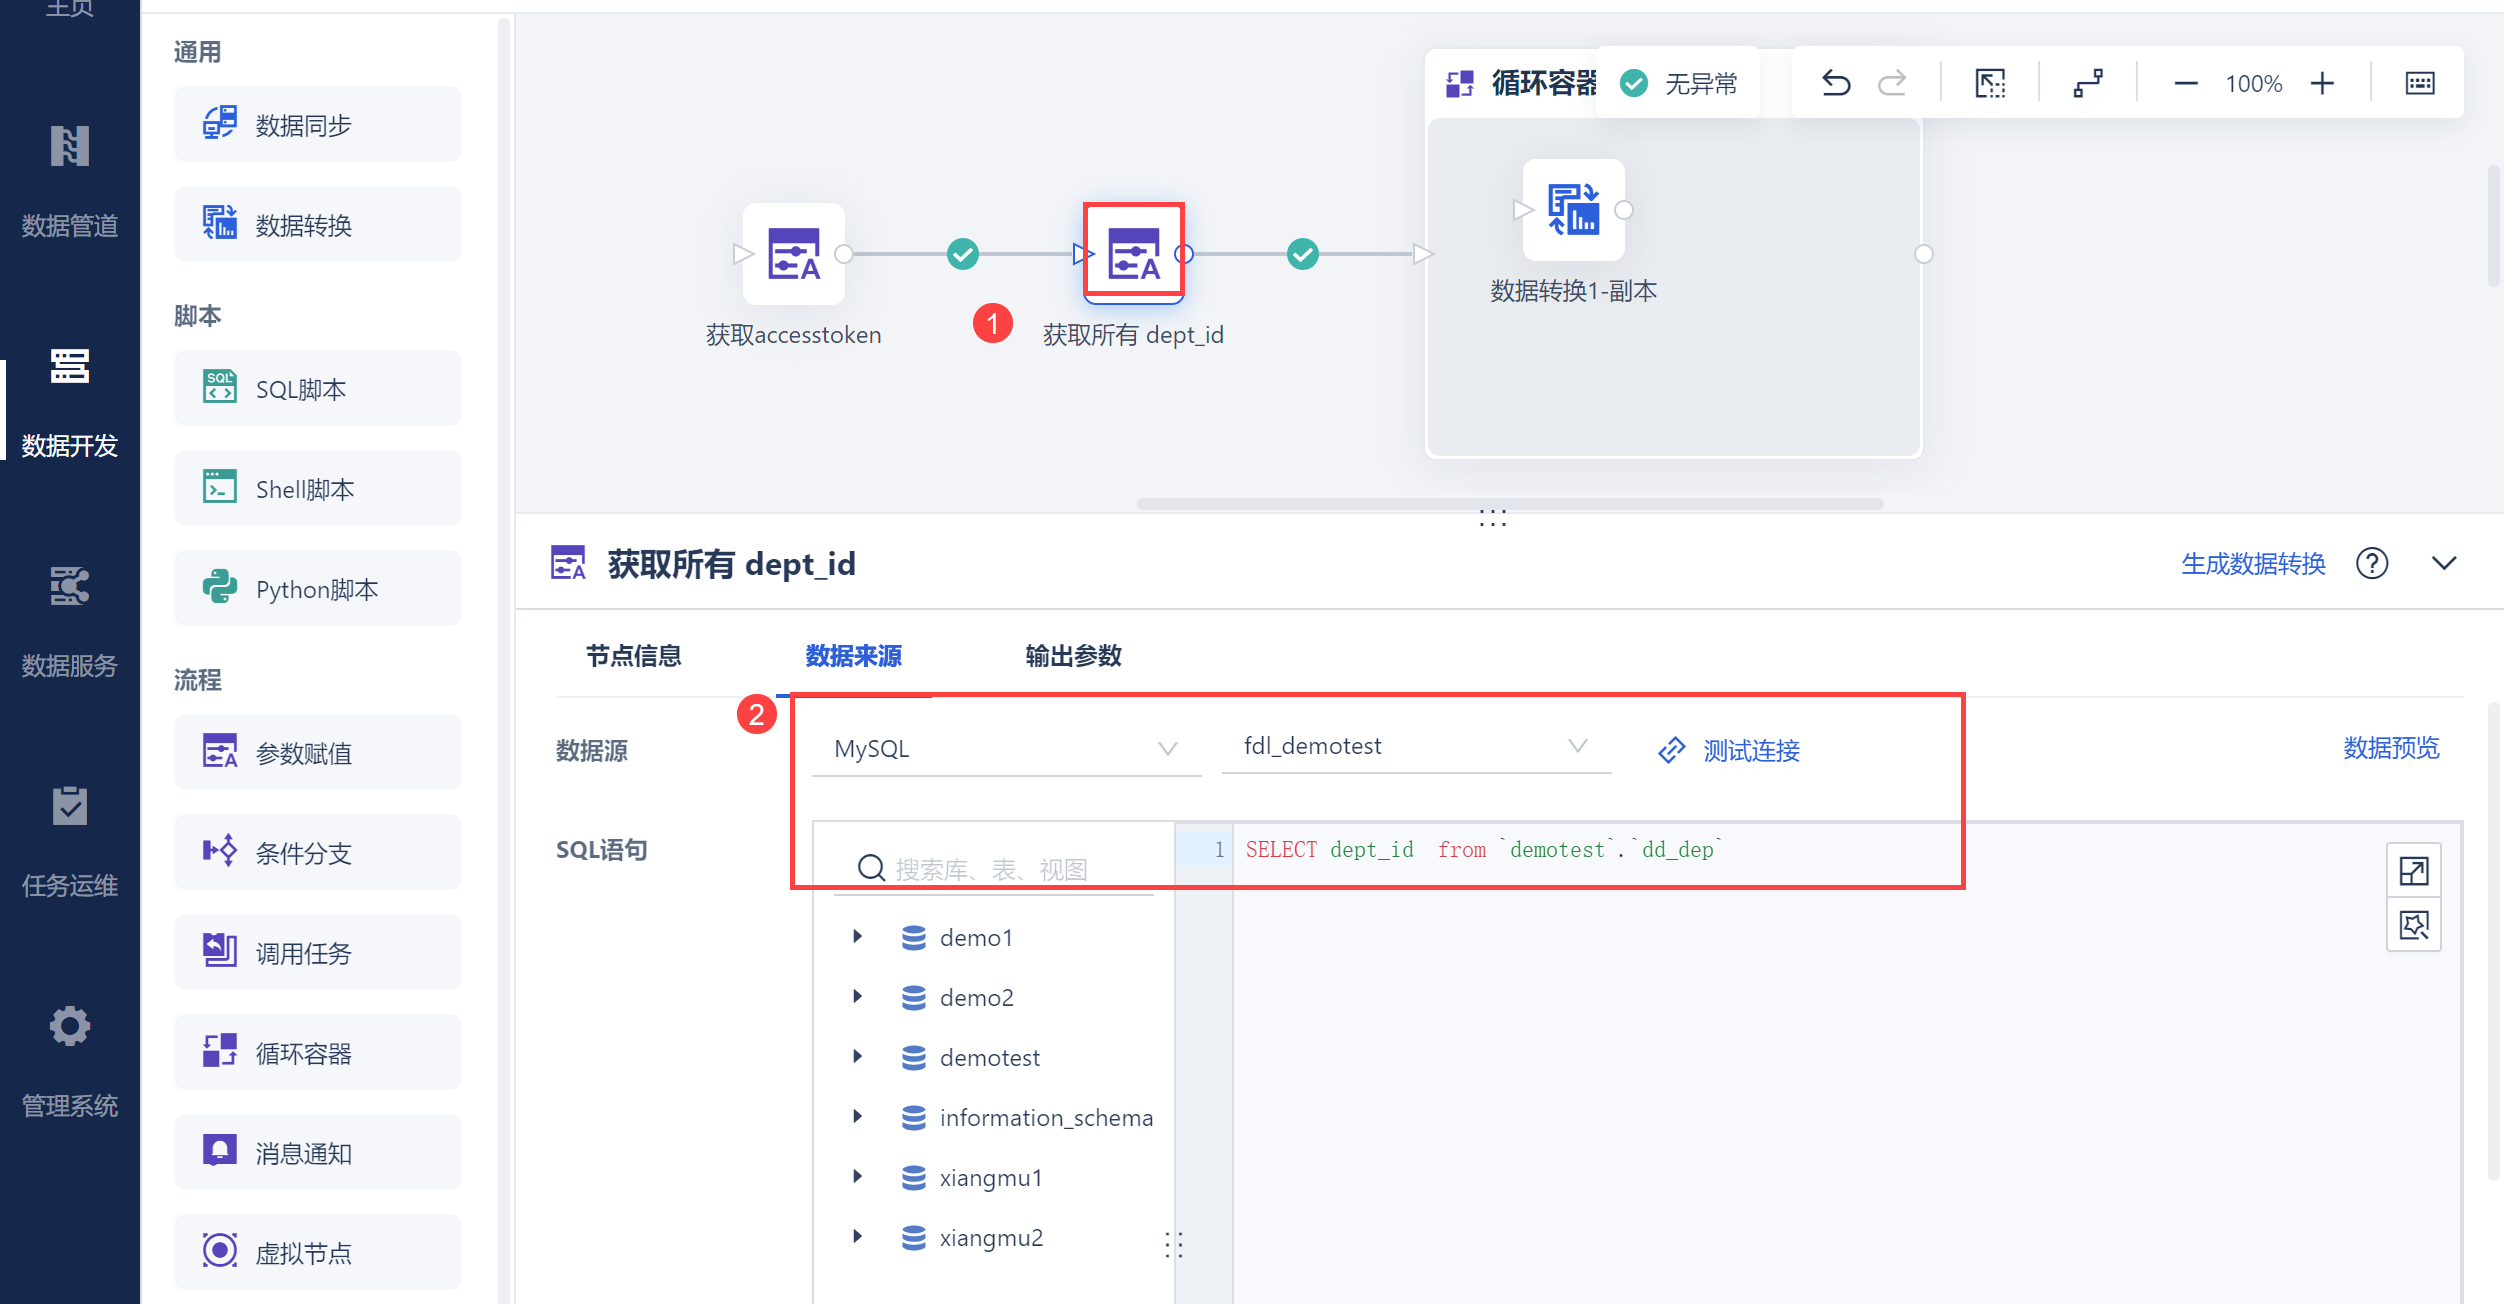Open 数据开发 in left sidebar
This screenshot has width=2504, height=1304.
70,400
